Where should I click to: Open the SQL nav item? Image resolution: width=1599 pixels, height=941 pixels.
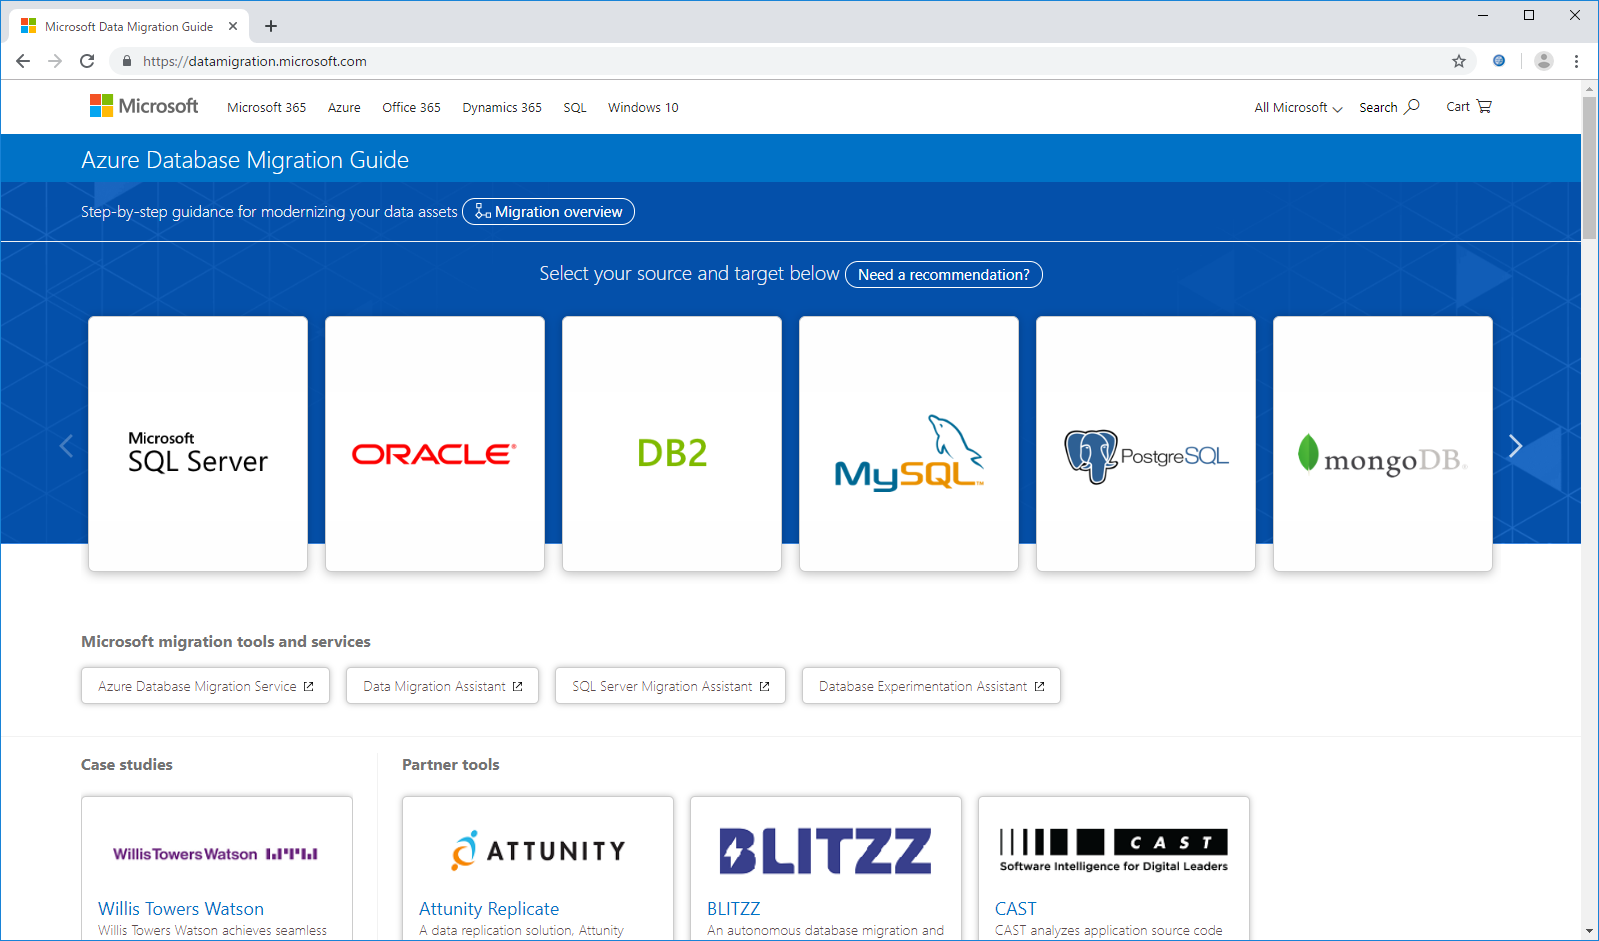(575, 107)
